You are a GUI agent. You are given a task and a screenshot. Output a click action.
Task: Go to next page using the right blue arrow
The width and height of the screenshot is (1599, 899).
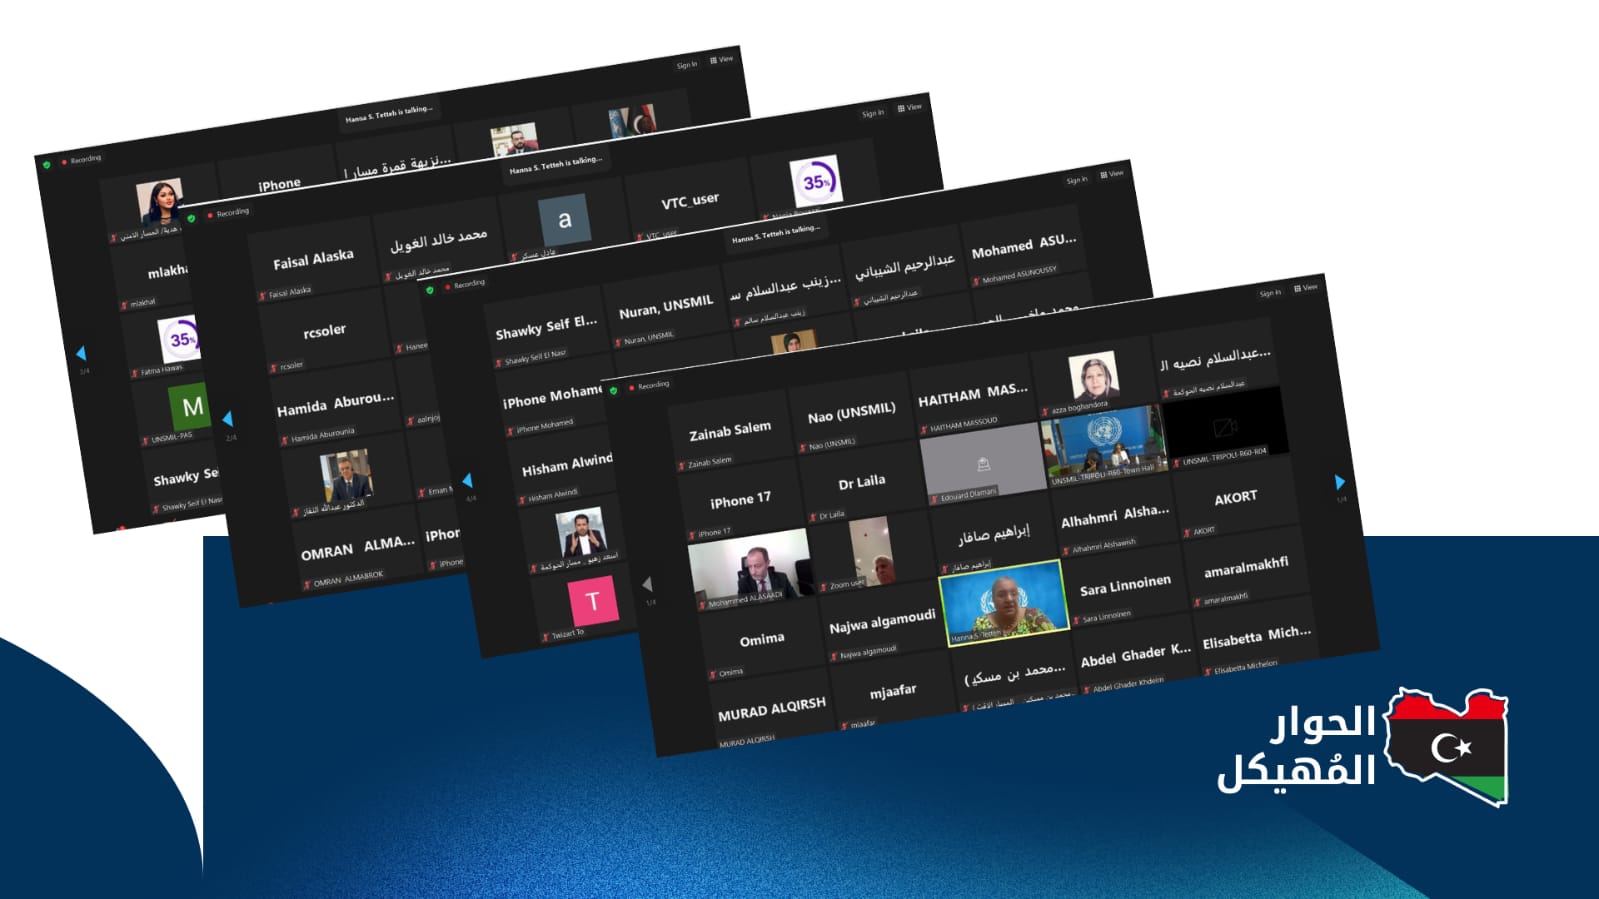(1340, 483)
